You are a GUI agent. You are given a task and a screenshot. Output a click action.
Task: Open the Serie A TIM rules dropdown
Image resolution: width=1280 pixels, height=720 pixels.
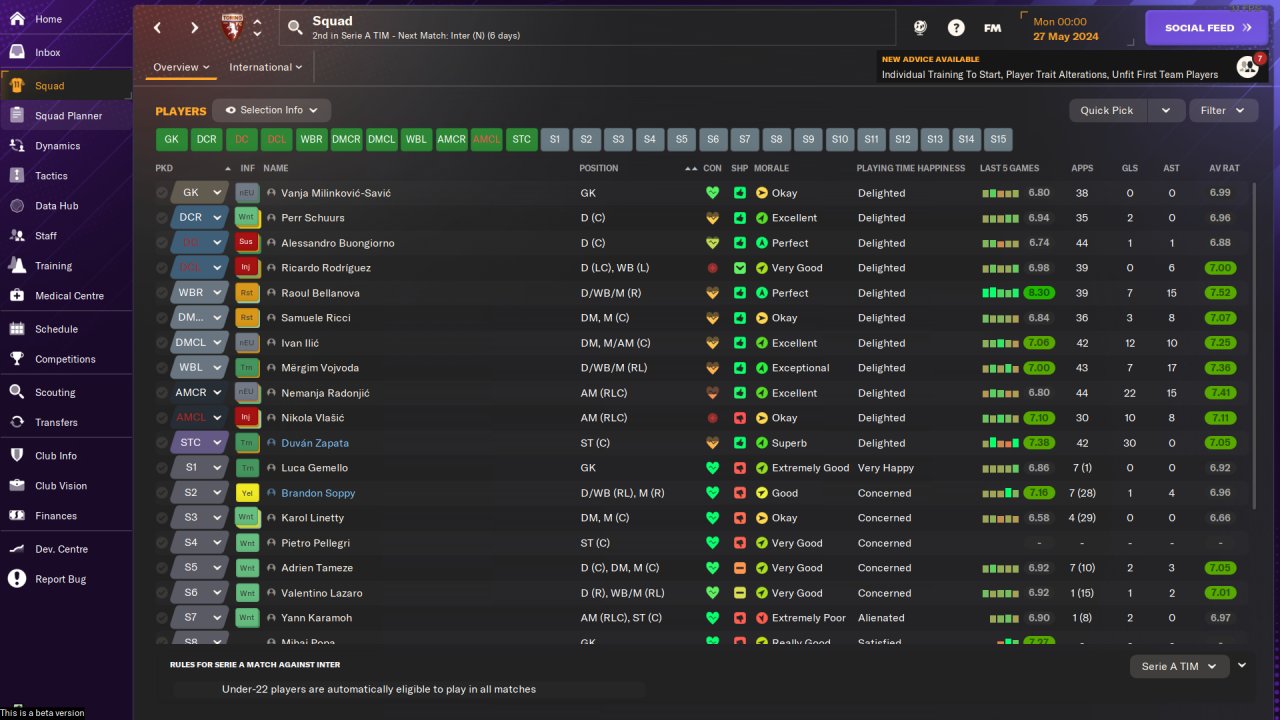coord(1179,666)
